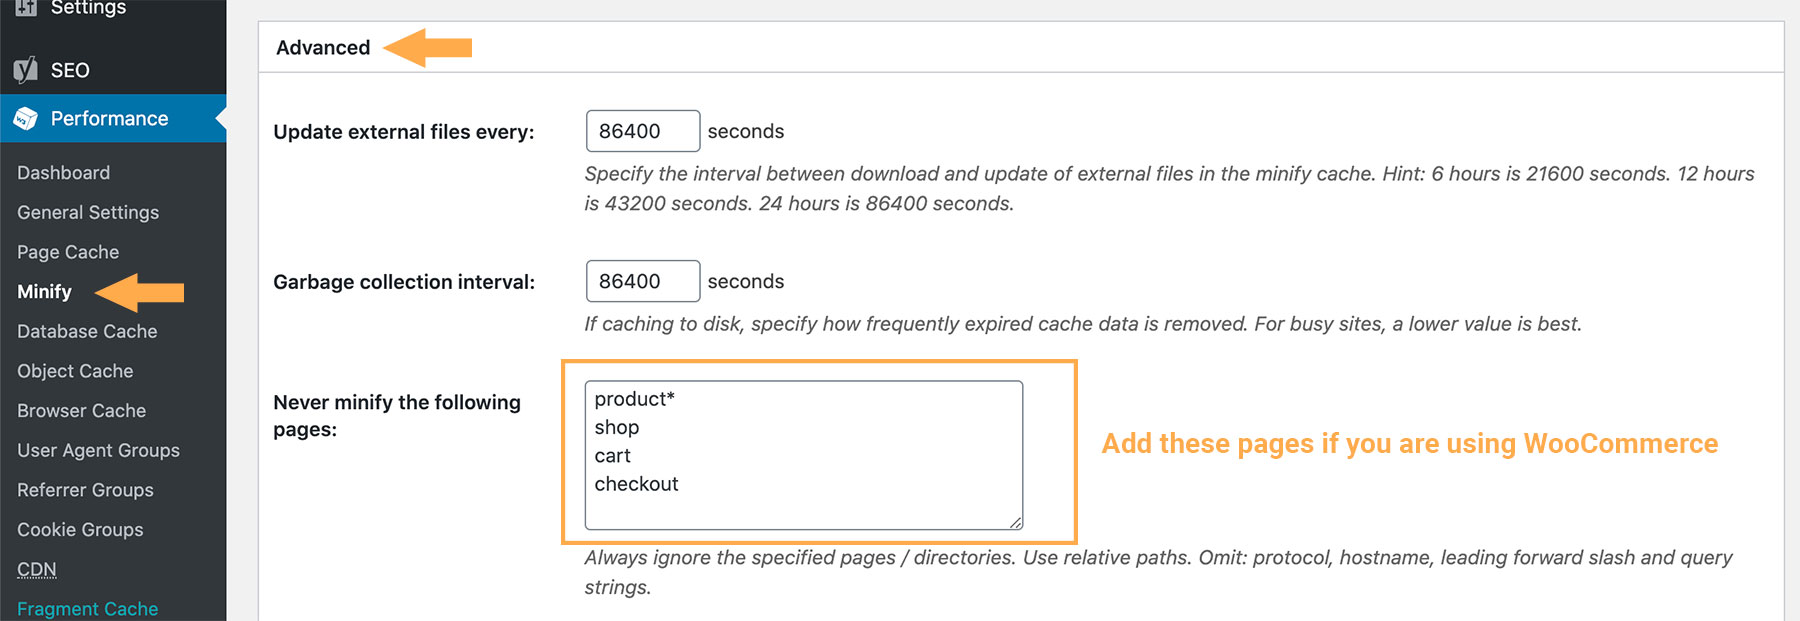Open Page Cache settings
1800x621 pixels.
(67, 251)
